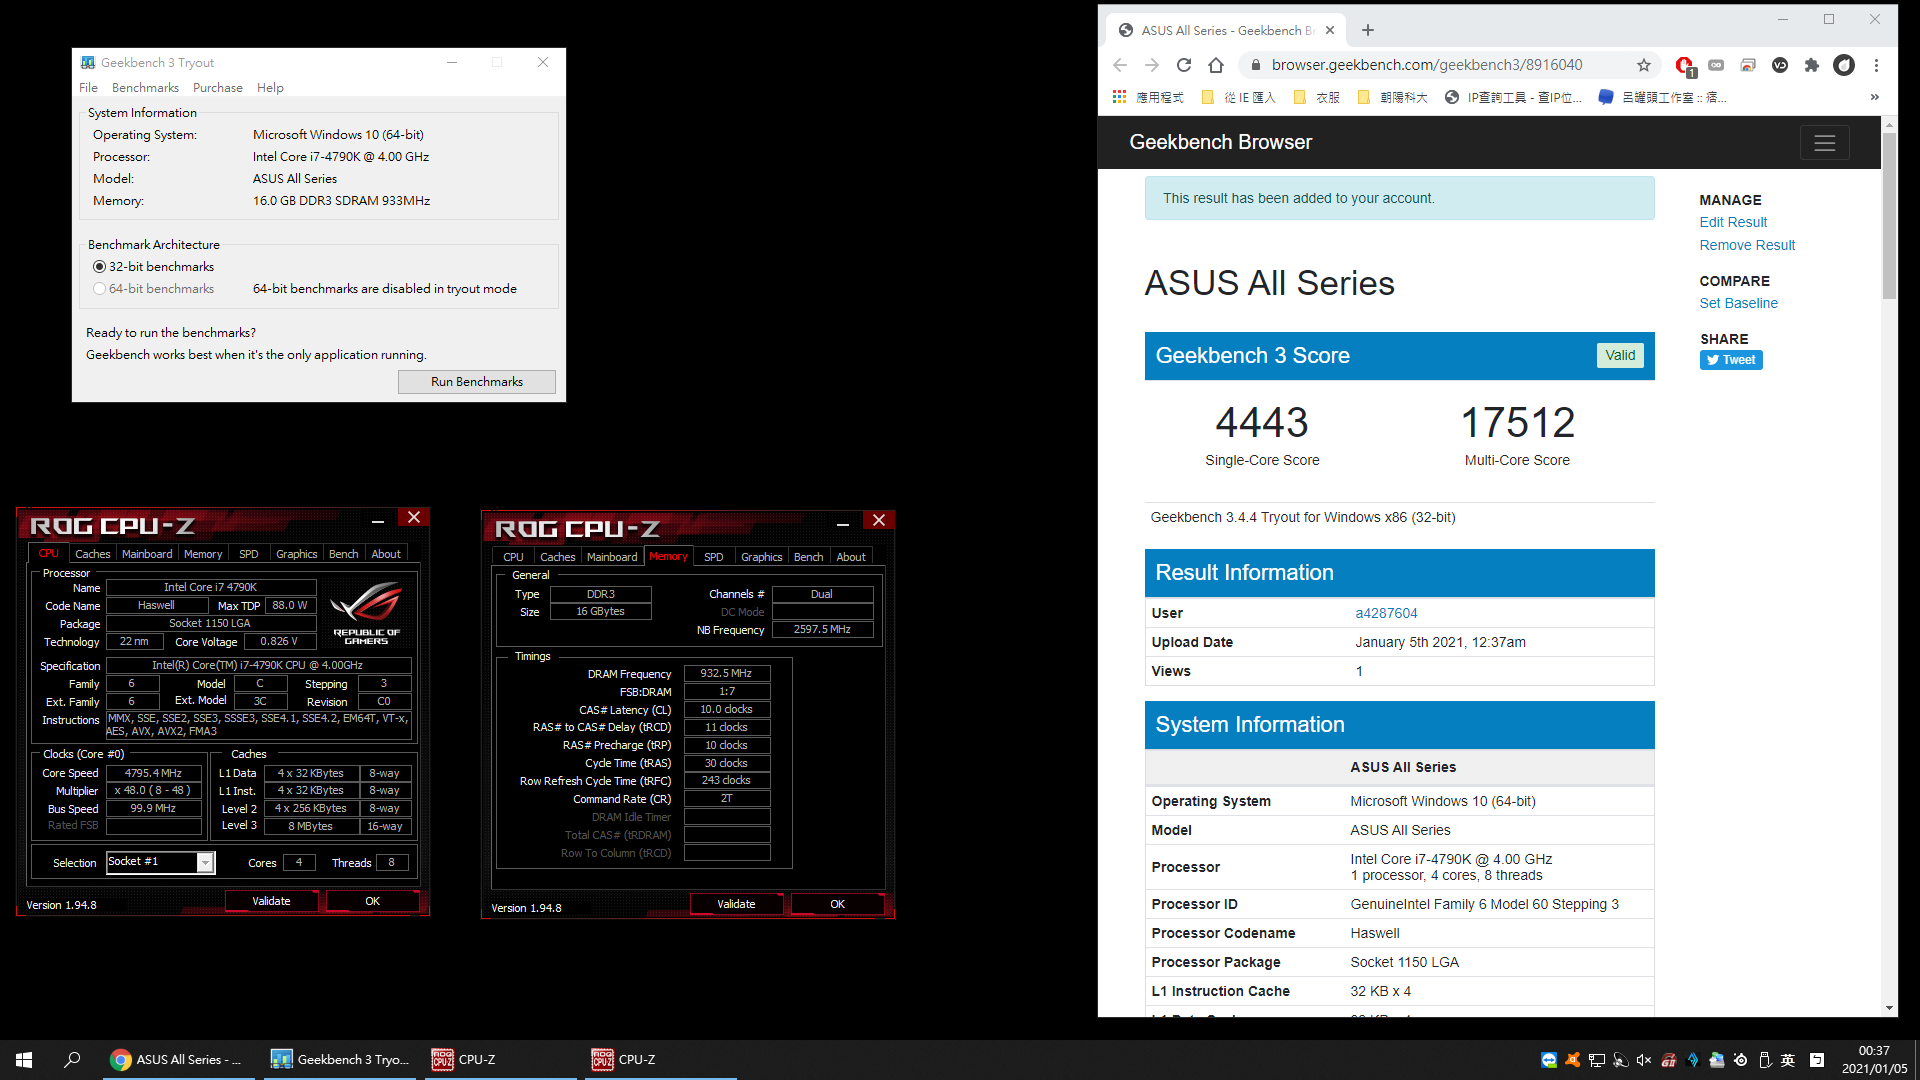
Task: Open SPD tab in left CPU-Z window
Action: 249,554
